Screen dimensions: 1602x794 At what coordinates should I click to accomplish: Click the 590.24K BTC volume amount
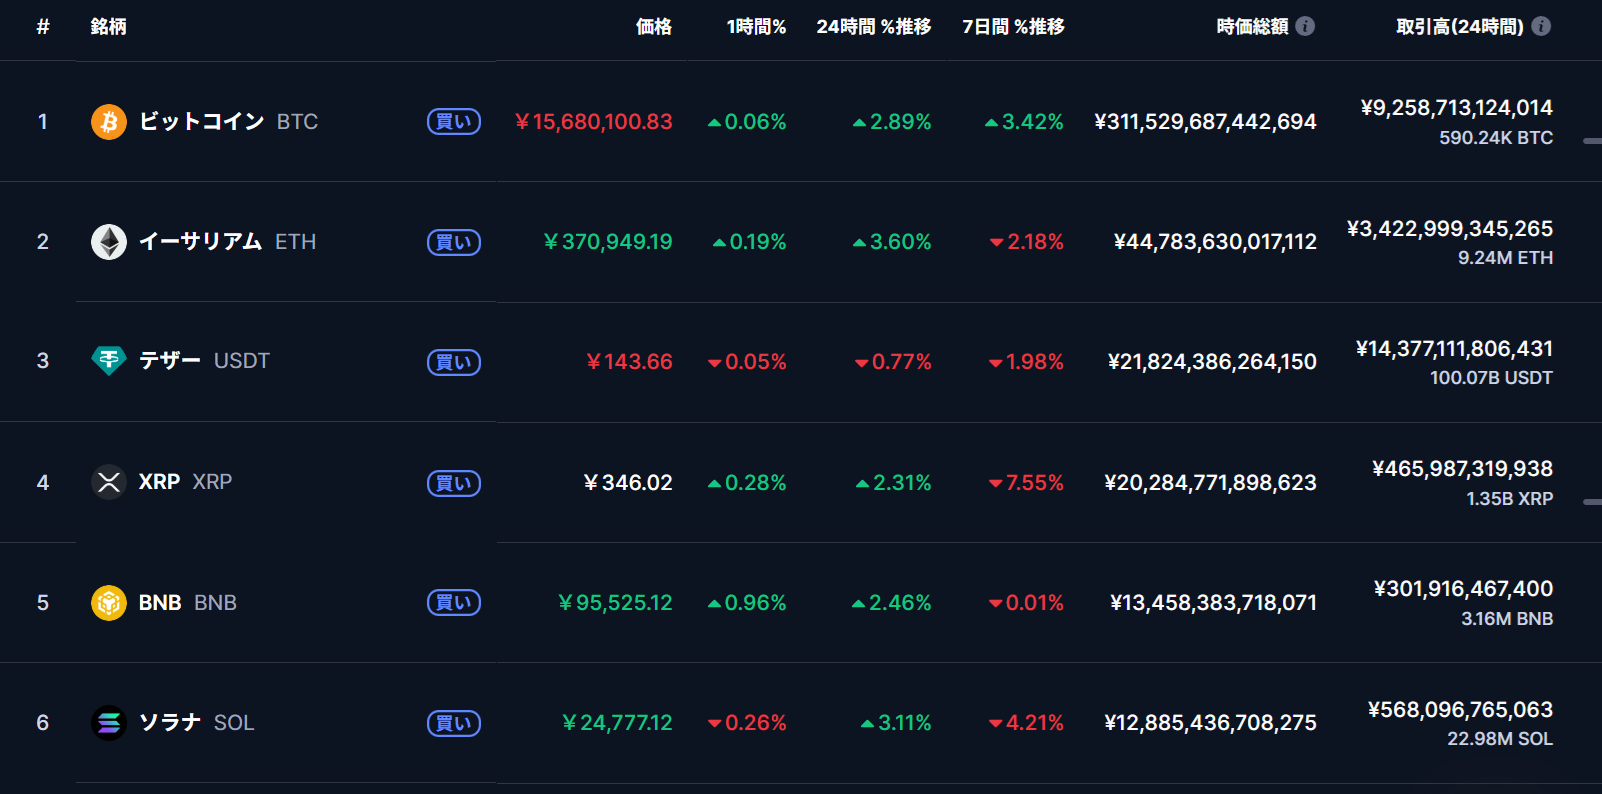(1496, 138)
